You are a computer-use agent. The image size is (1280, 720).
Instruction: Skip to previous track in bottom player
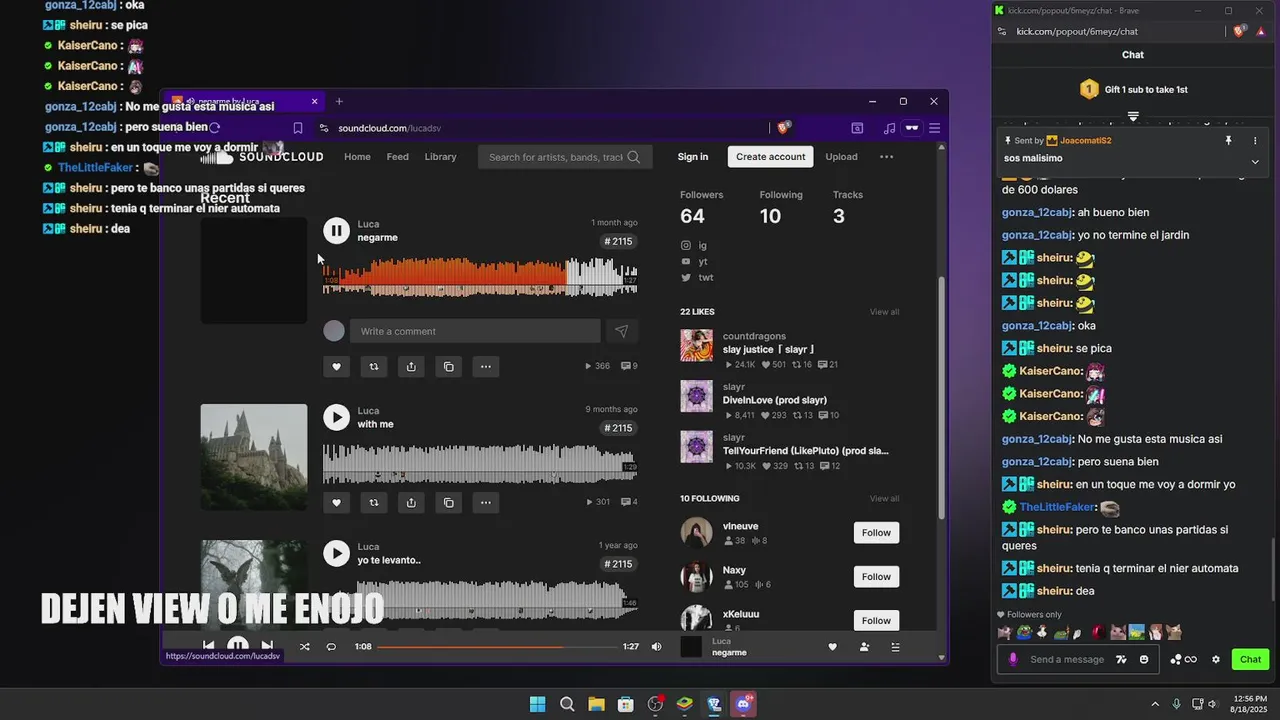pos(208,647)
